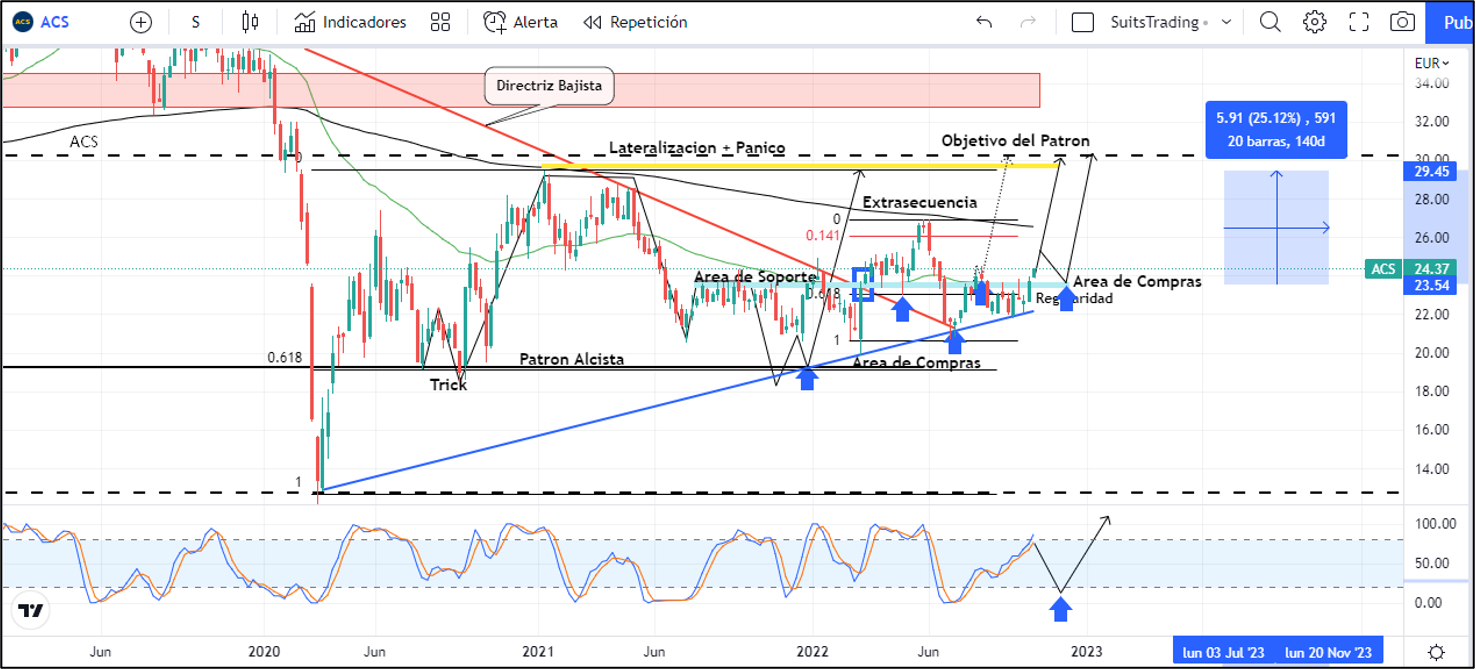Click the compare/add symbol plus icon
The image size is (1476, 670).
tap(141, 22)
